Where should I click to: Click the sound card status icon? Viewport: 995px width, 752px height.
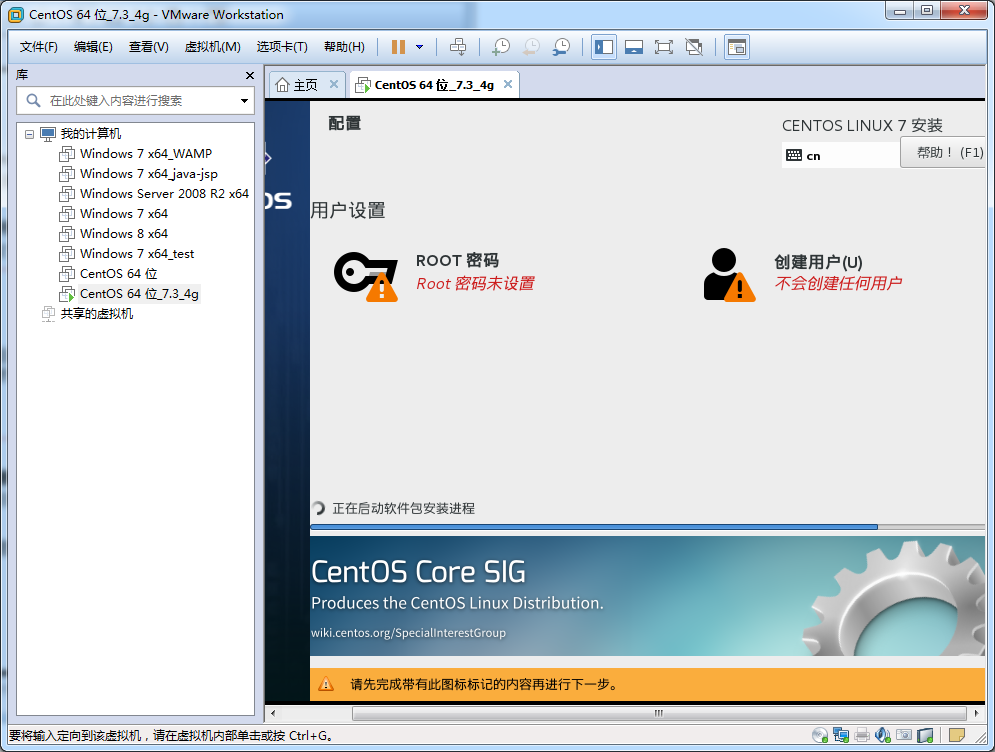click(x=883, y=736)
